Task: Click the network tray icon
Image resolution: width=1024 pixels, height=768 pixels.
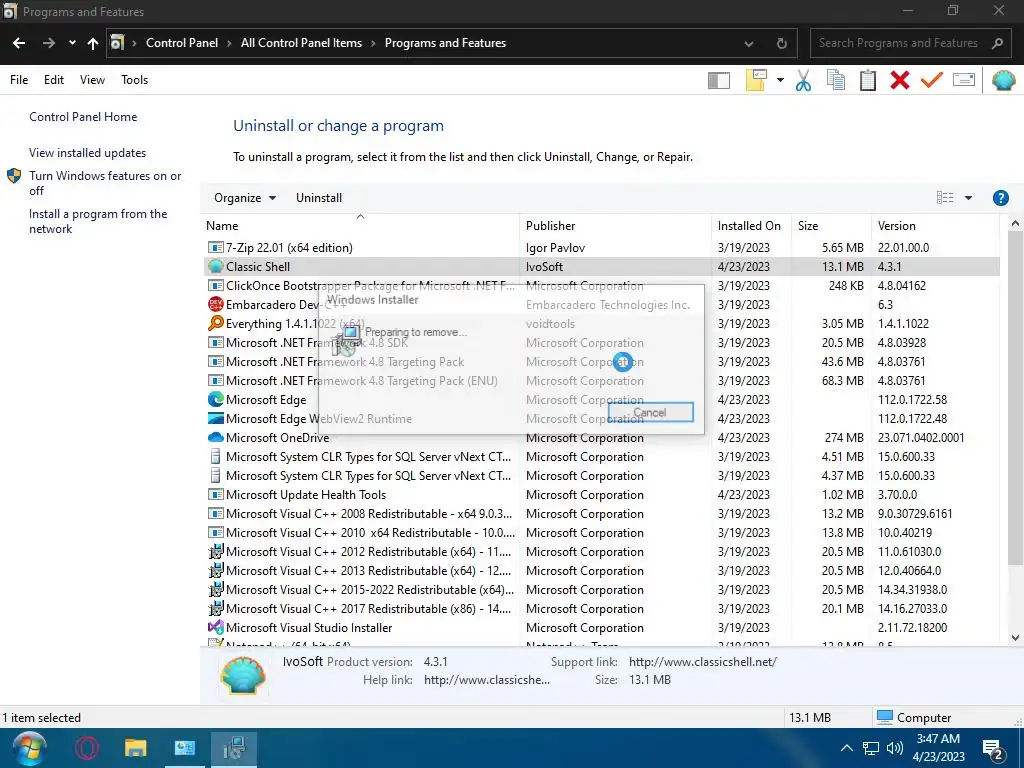Action: (871, 748)
